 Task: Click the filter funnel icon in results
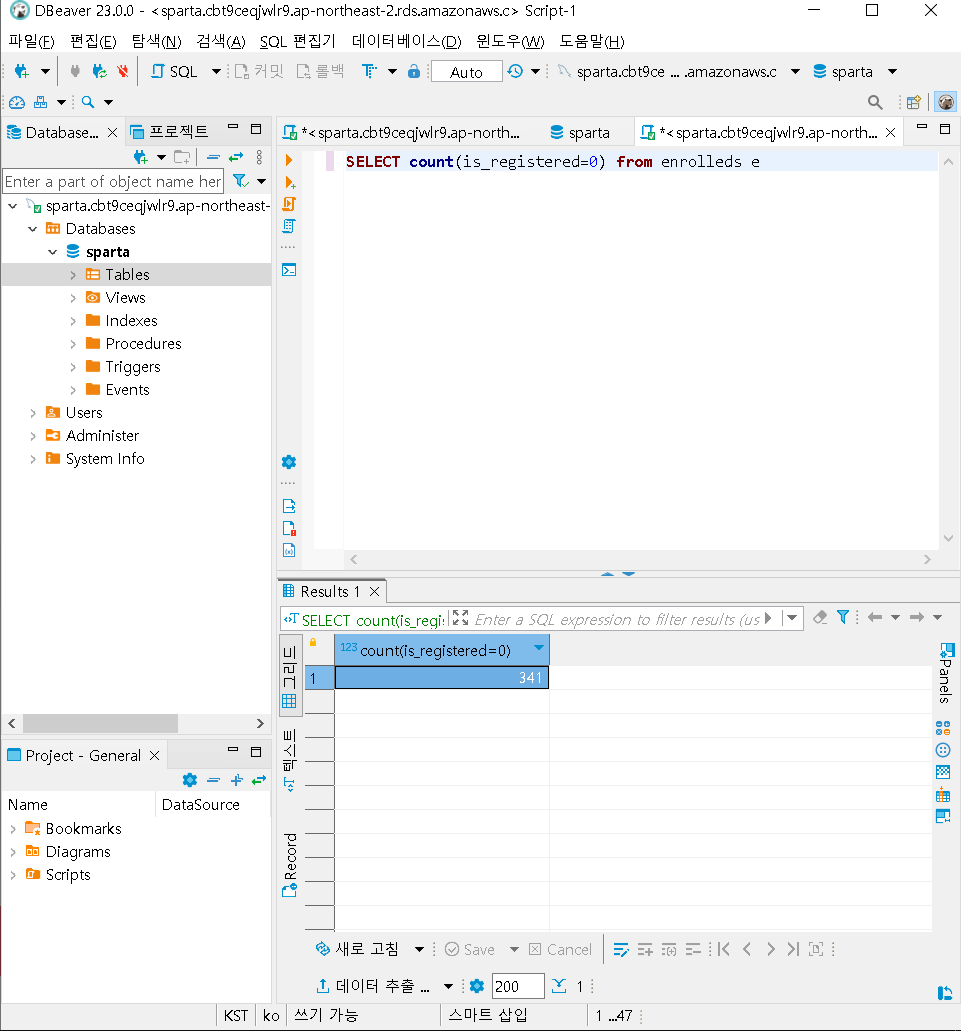click(843, 617)
